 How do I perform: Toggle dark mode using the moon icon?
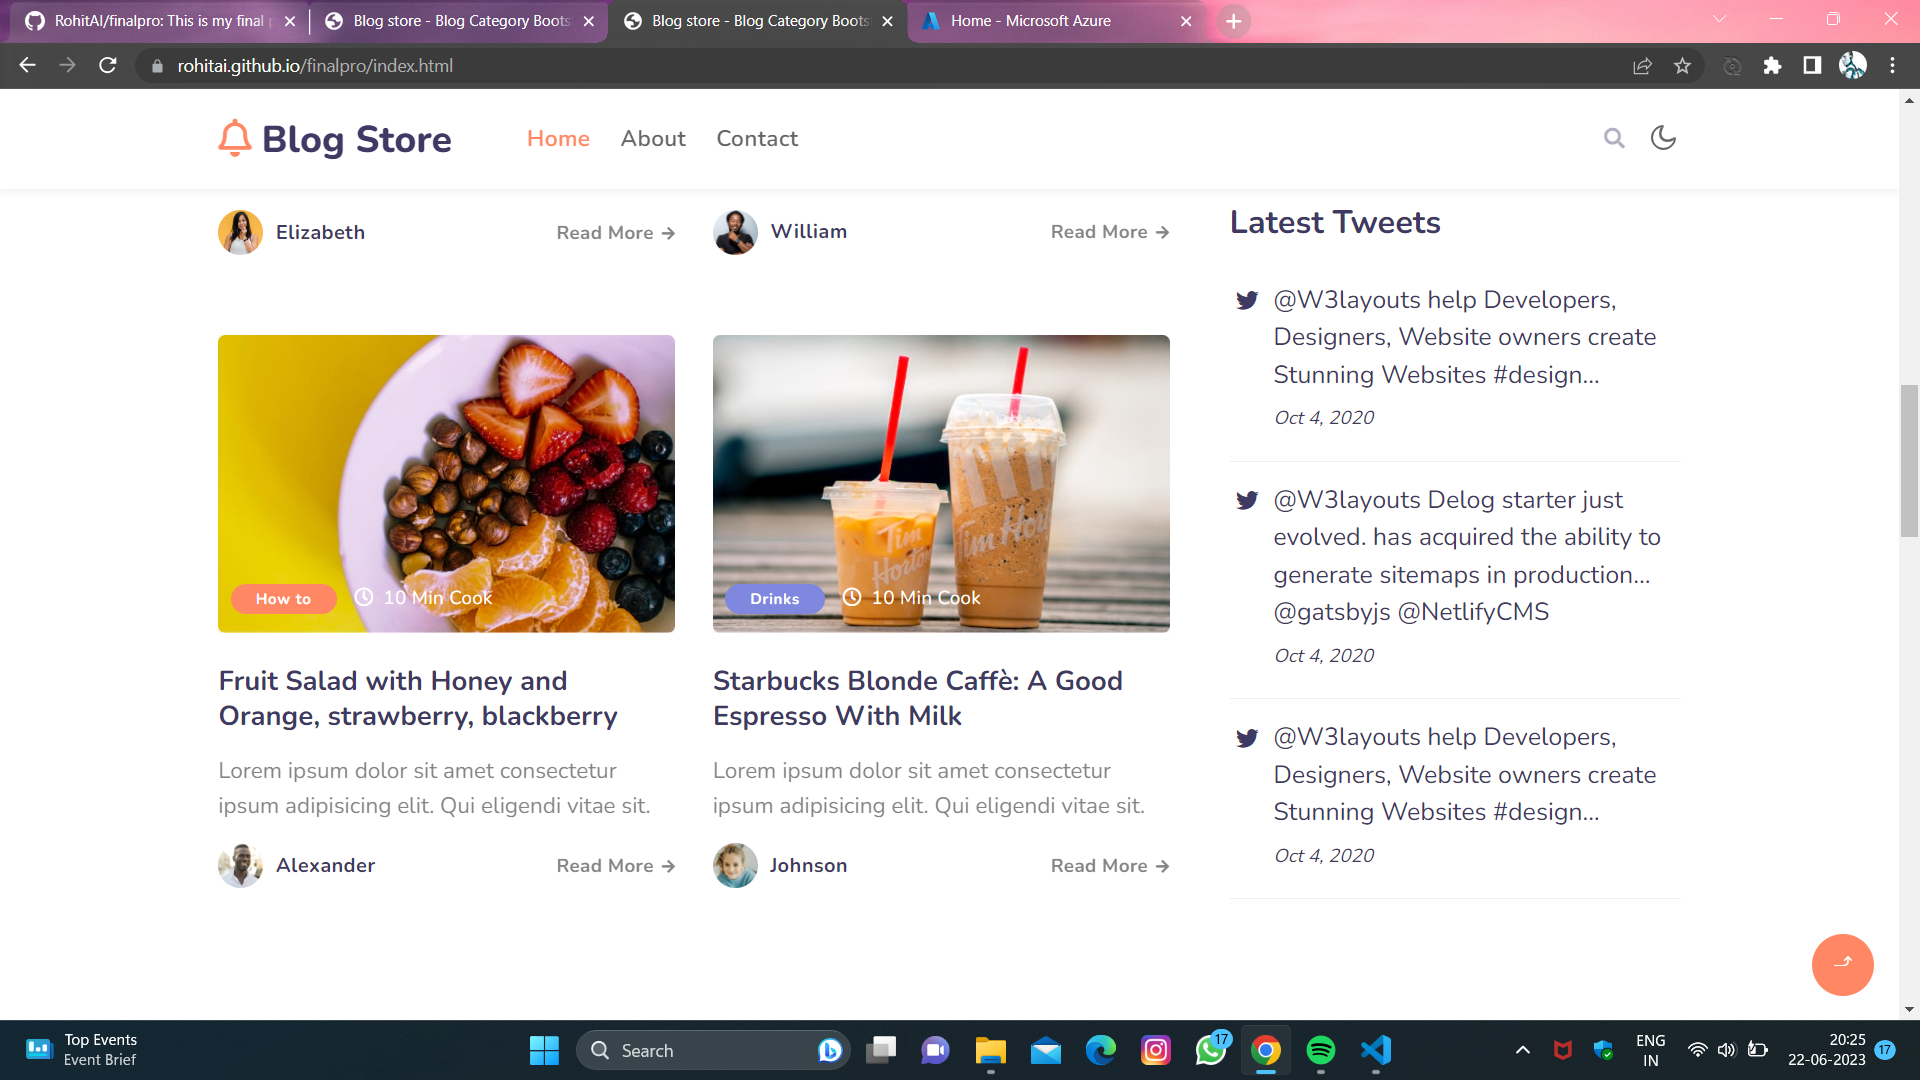click(x=1663, y=138)
